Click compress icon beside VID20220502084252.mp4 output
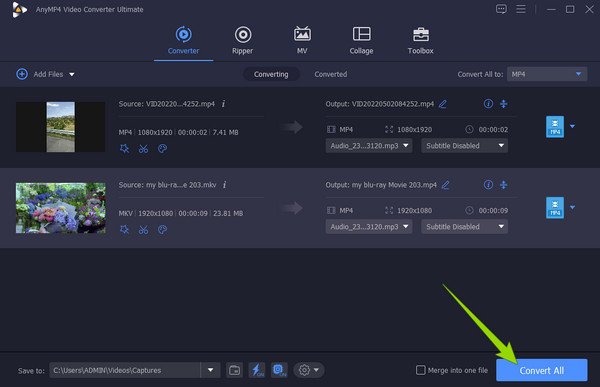Viewport: 600px width, 387px height. pyautogui.click(x=504, y=103)
